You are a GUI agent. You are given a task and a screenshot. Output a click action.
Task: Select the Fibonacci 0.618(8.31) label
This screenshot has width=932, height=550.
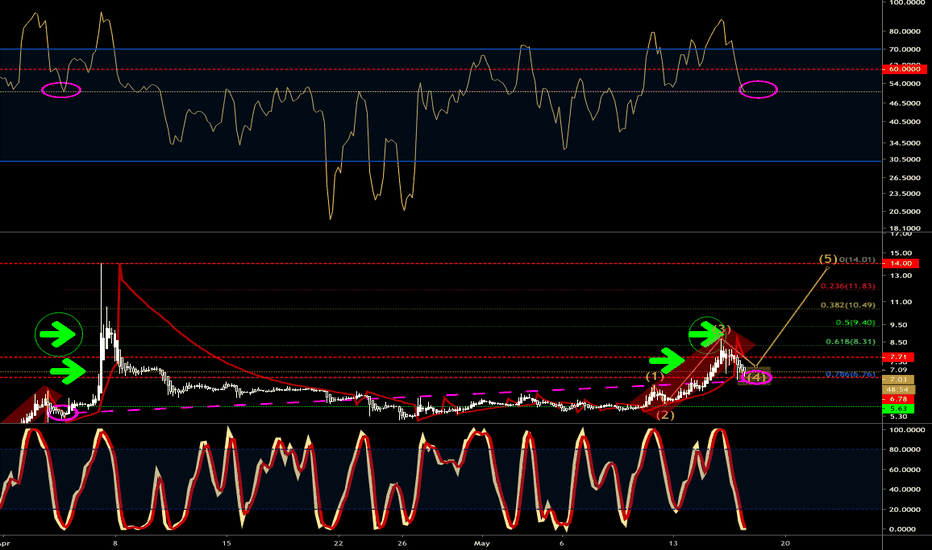coord(850,341)
